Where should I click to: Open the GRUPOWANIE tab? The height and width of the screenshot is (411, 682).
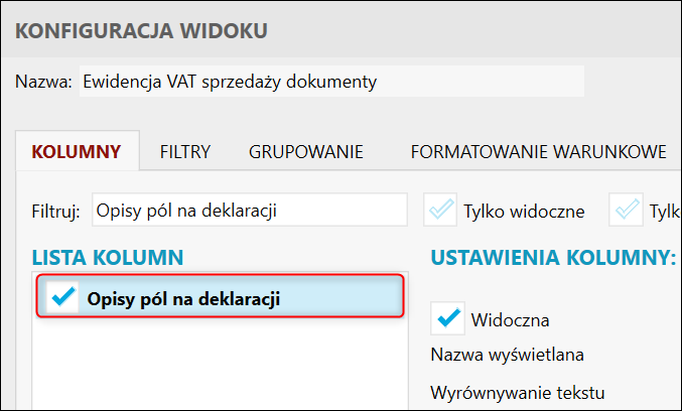click(305, 152)
